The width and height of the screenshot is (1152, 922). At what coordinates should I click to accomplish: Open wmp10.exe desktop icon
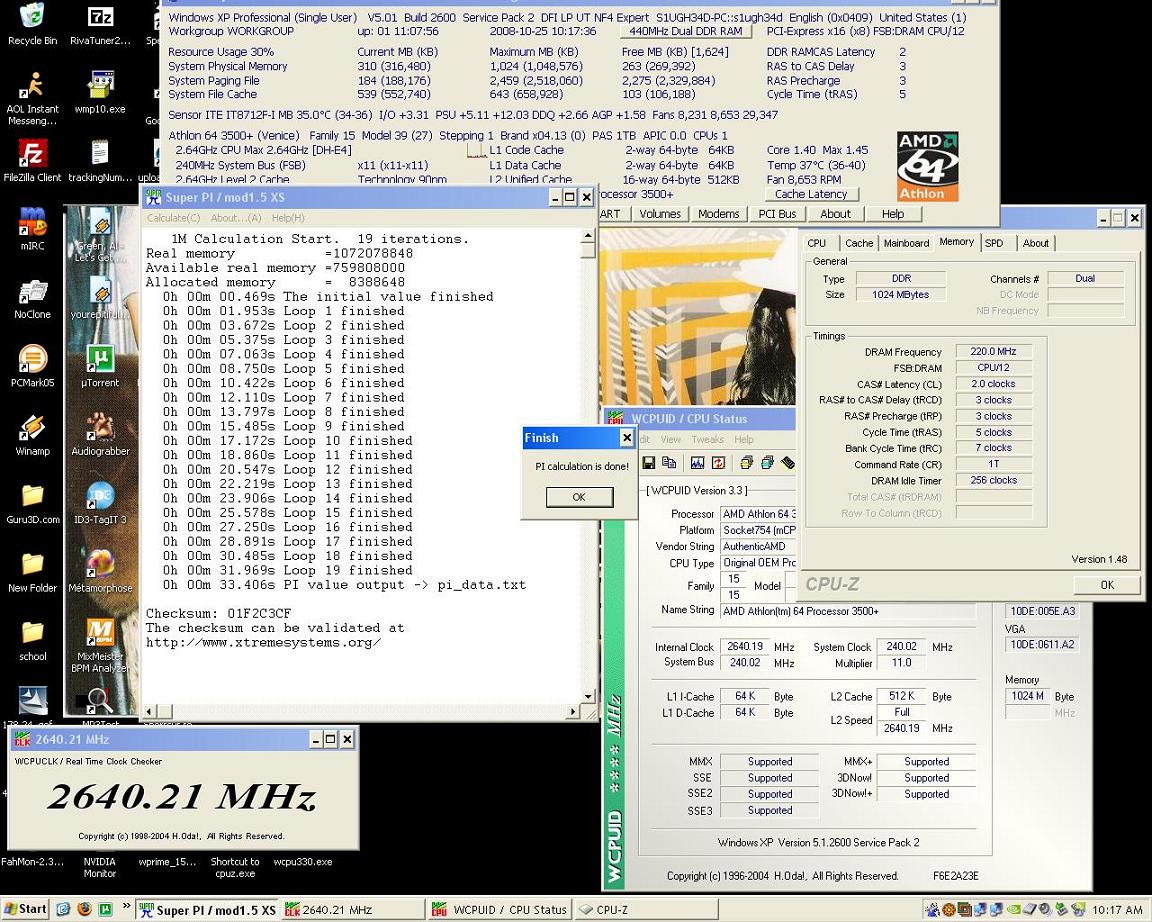[100, 92]
